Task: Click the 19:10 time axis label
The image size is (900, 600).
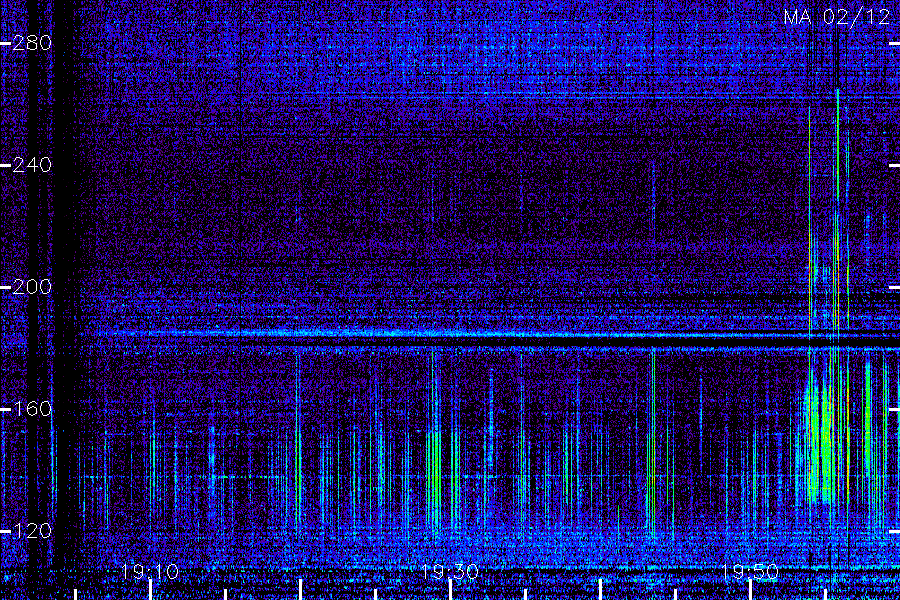Action: pyautogui.click(x=150, y=572)
